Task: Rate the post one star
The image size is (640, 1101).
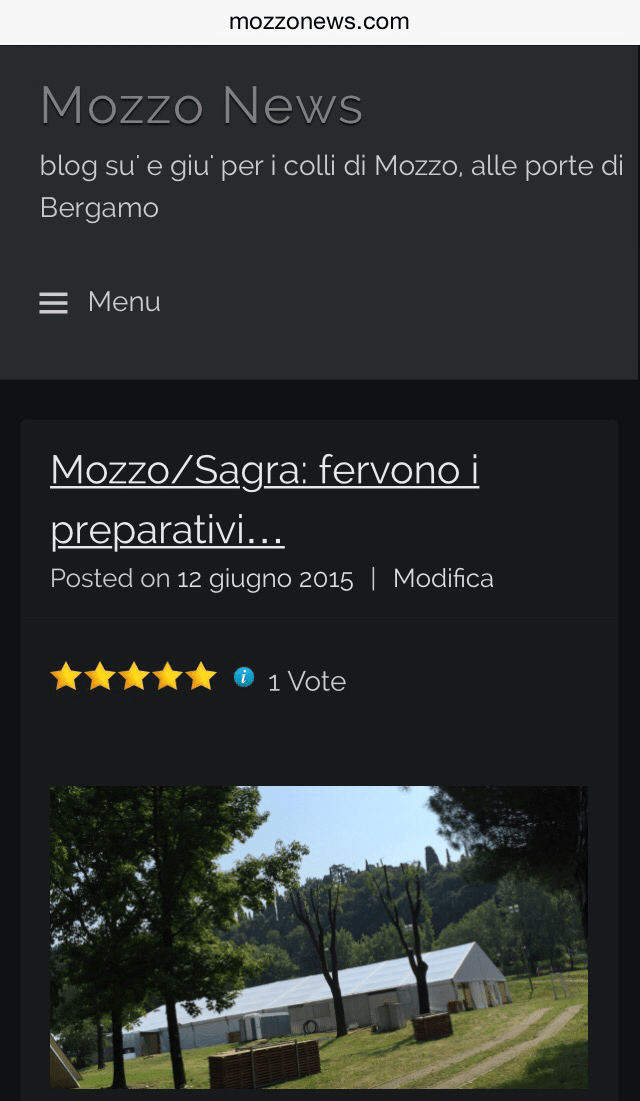Action: (x=65, y=677)
